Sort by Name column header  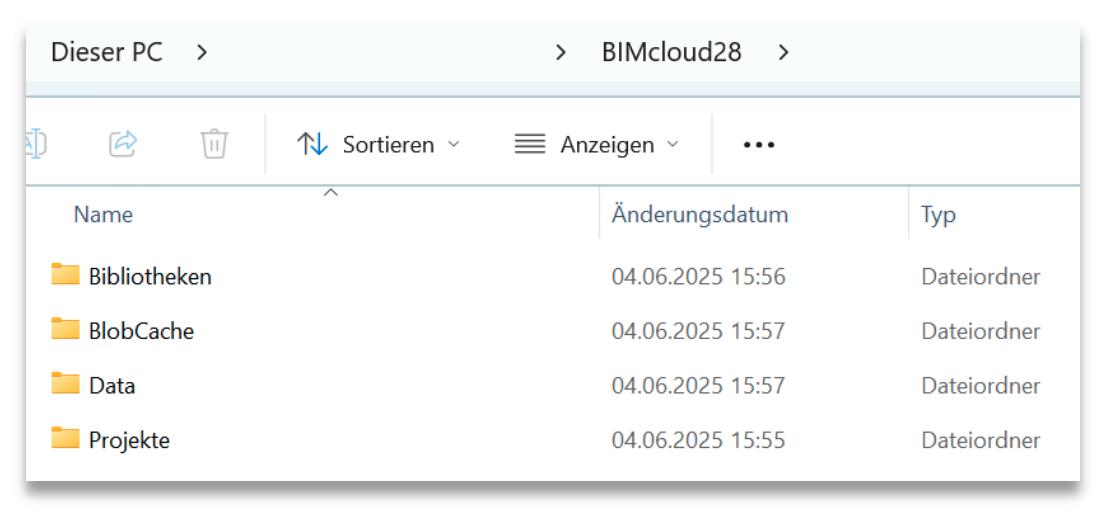[103, 214]
